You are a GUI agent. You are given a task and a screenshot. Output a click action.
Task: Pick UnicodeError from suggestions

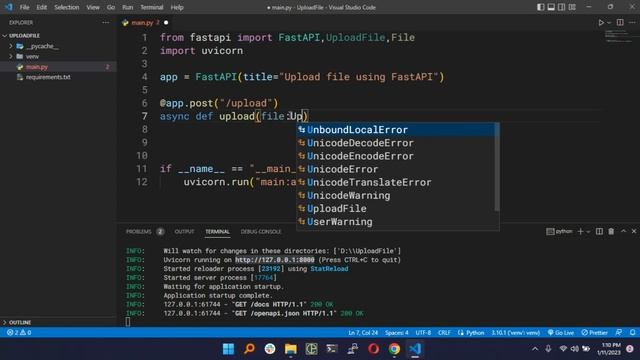396,169
